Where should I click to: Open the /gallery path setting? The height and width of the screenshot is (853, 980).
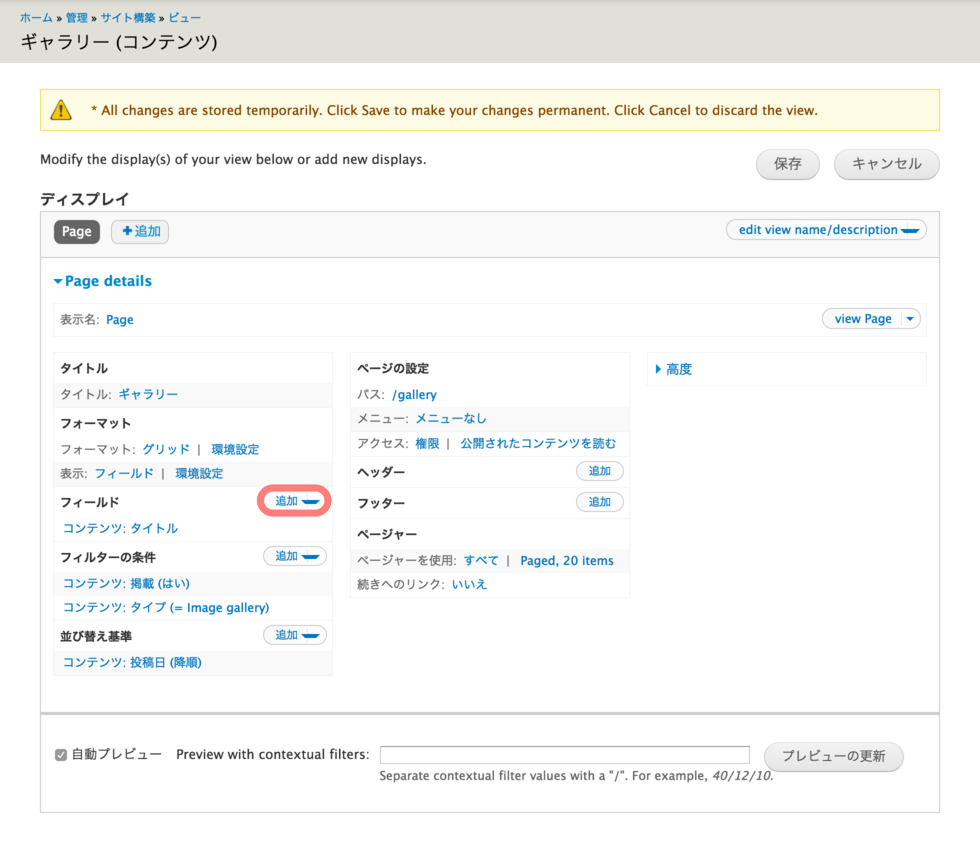414,394
